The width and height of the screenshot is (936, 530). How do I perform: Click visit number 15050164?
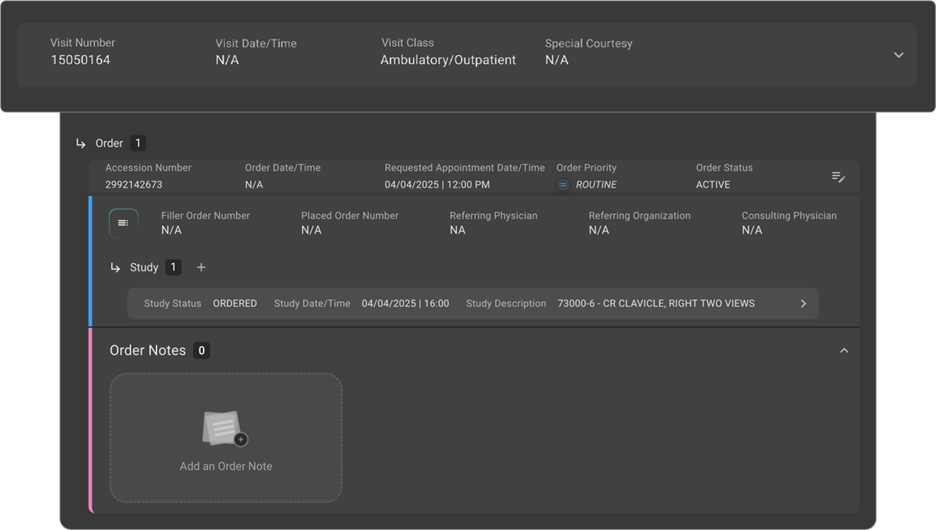pos(81,60)
